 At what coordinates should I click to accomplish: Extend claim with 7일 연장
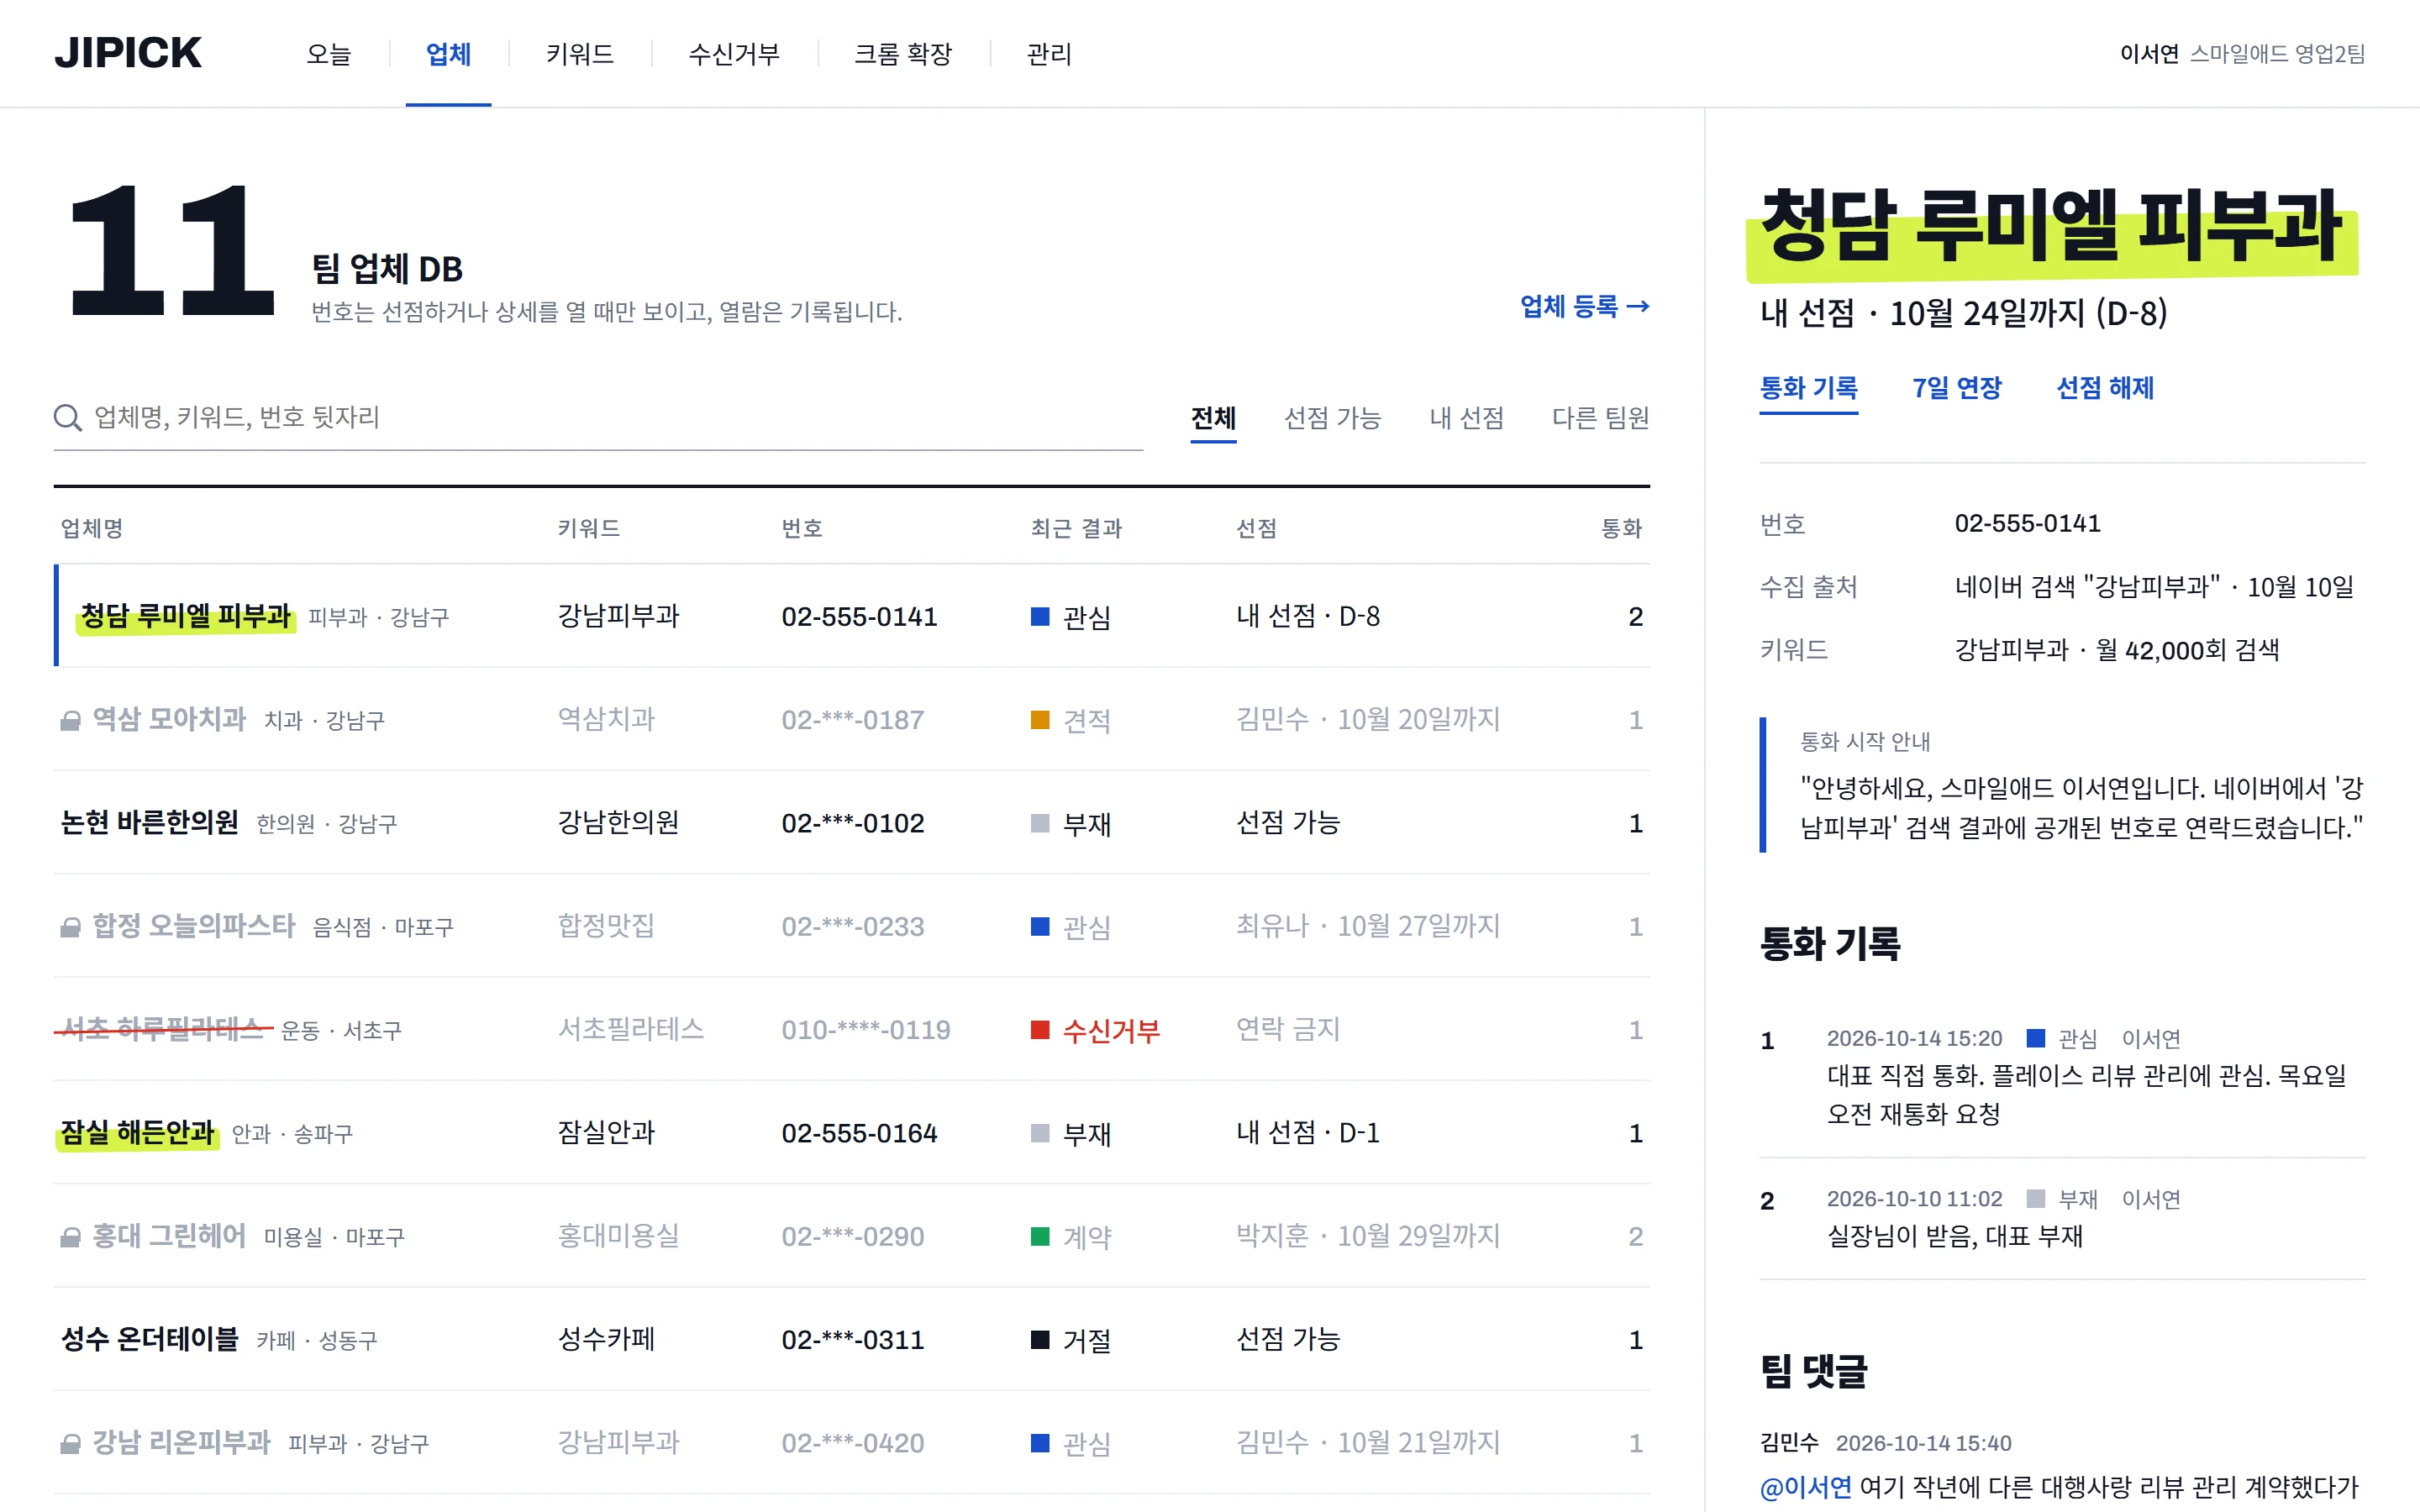(x=1956, y=388)
